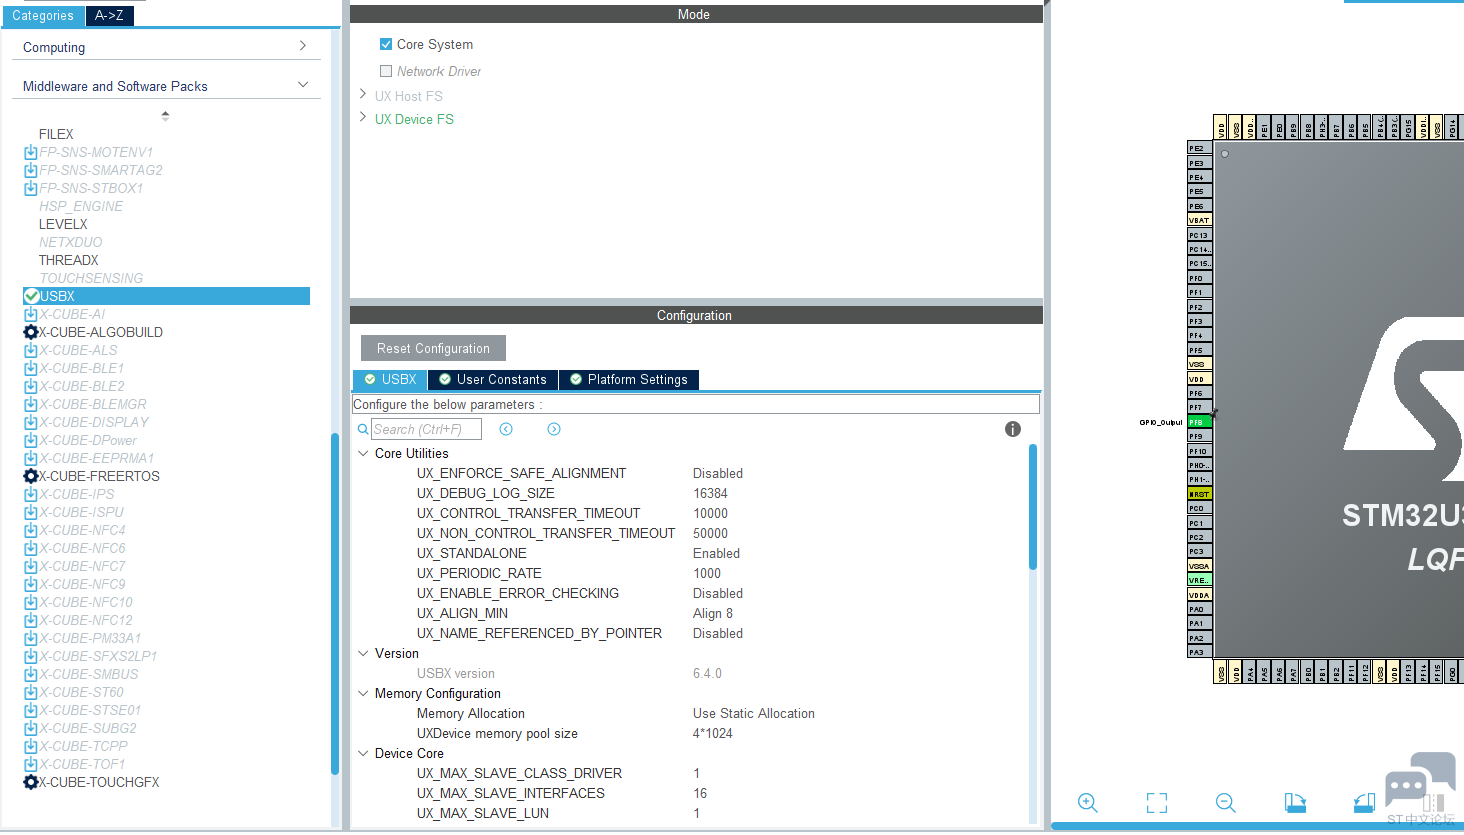Viewport: 1464px width, 835px height.
Task: Select THREADX in the middleware list
Action: click(68, 260)
